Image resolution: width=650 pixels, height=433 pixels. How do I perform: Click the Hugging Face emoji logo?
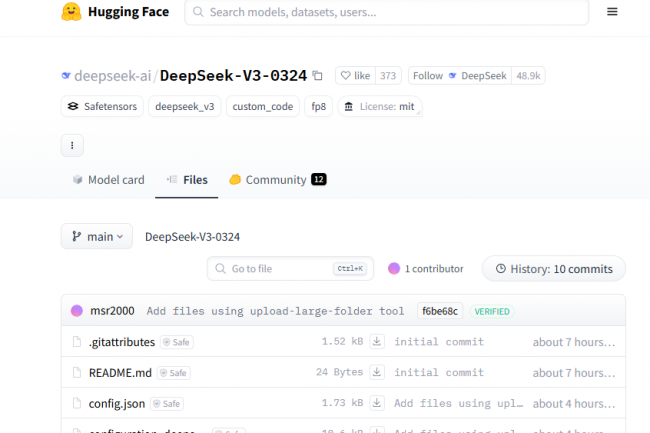click(x=71, y=12)
